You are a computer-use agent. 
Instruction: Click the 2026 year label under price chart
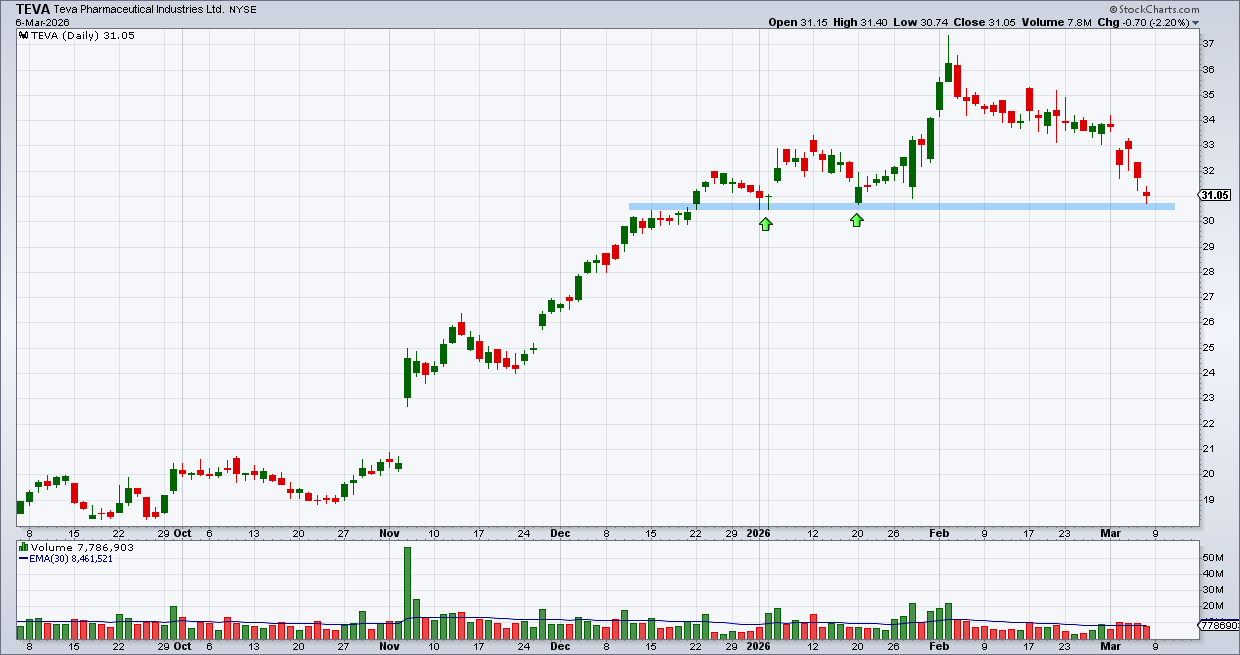[760, 533]
